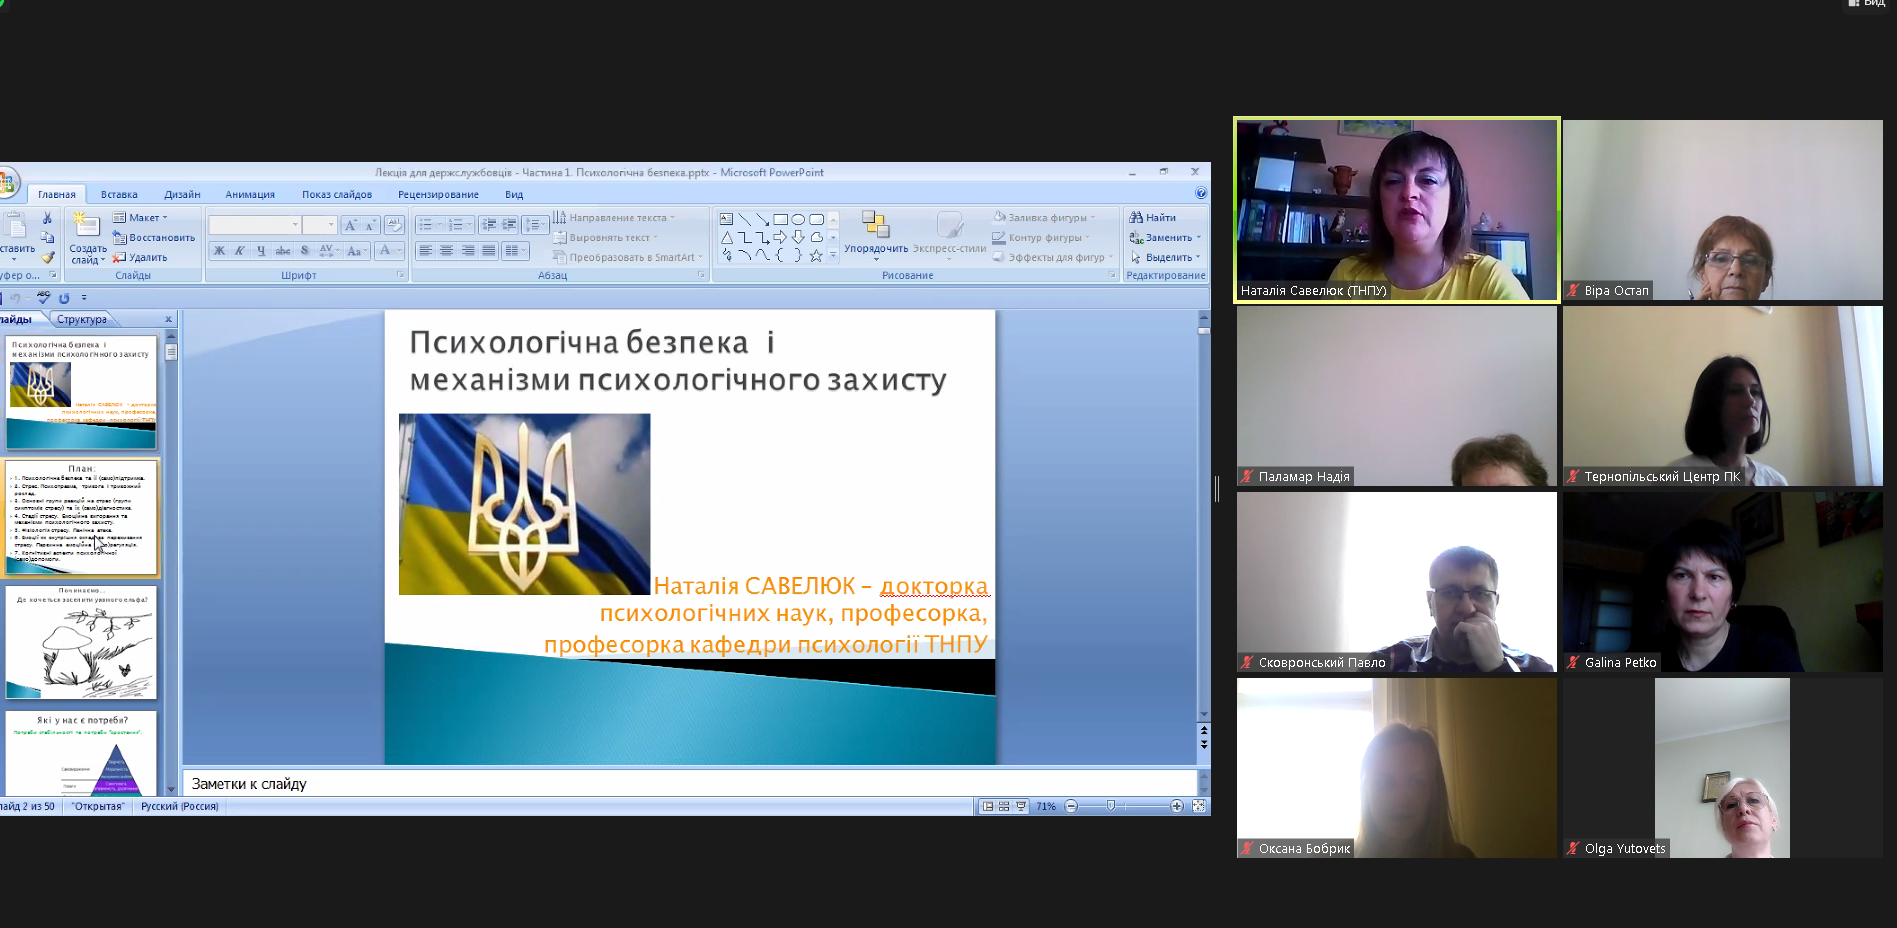Image resolution: width=1897 pixels, height=928 pixels.
Task: Select the down block arrow shape
Action: (798, 237)
